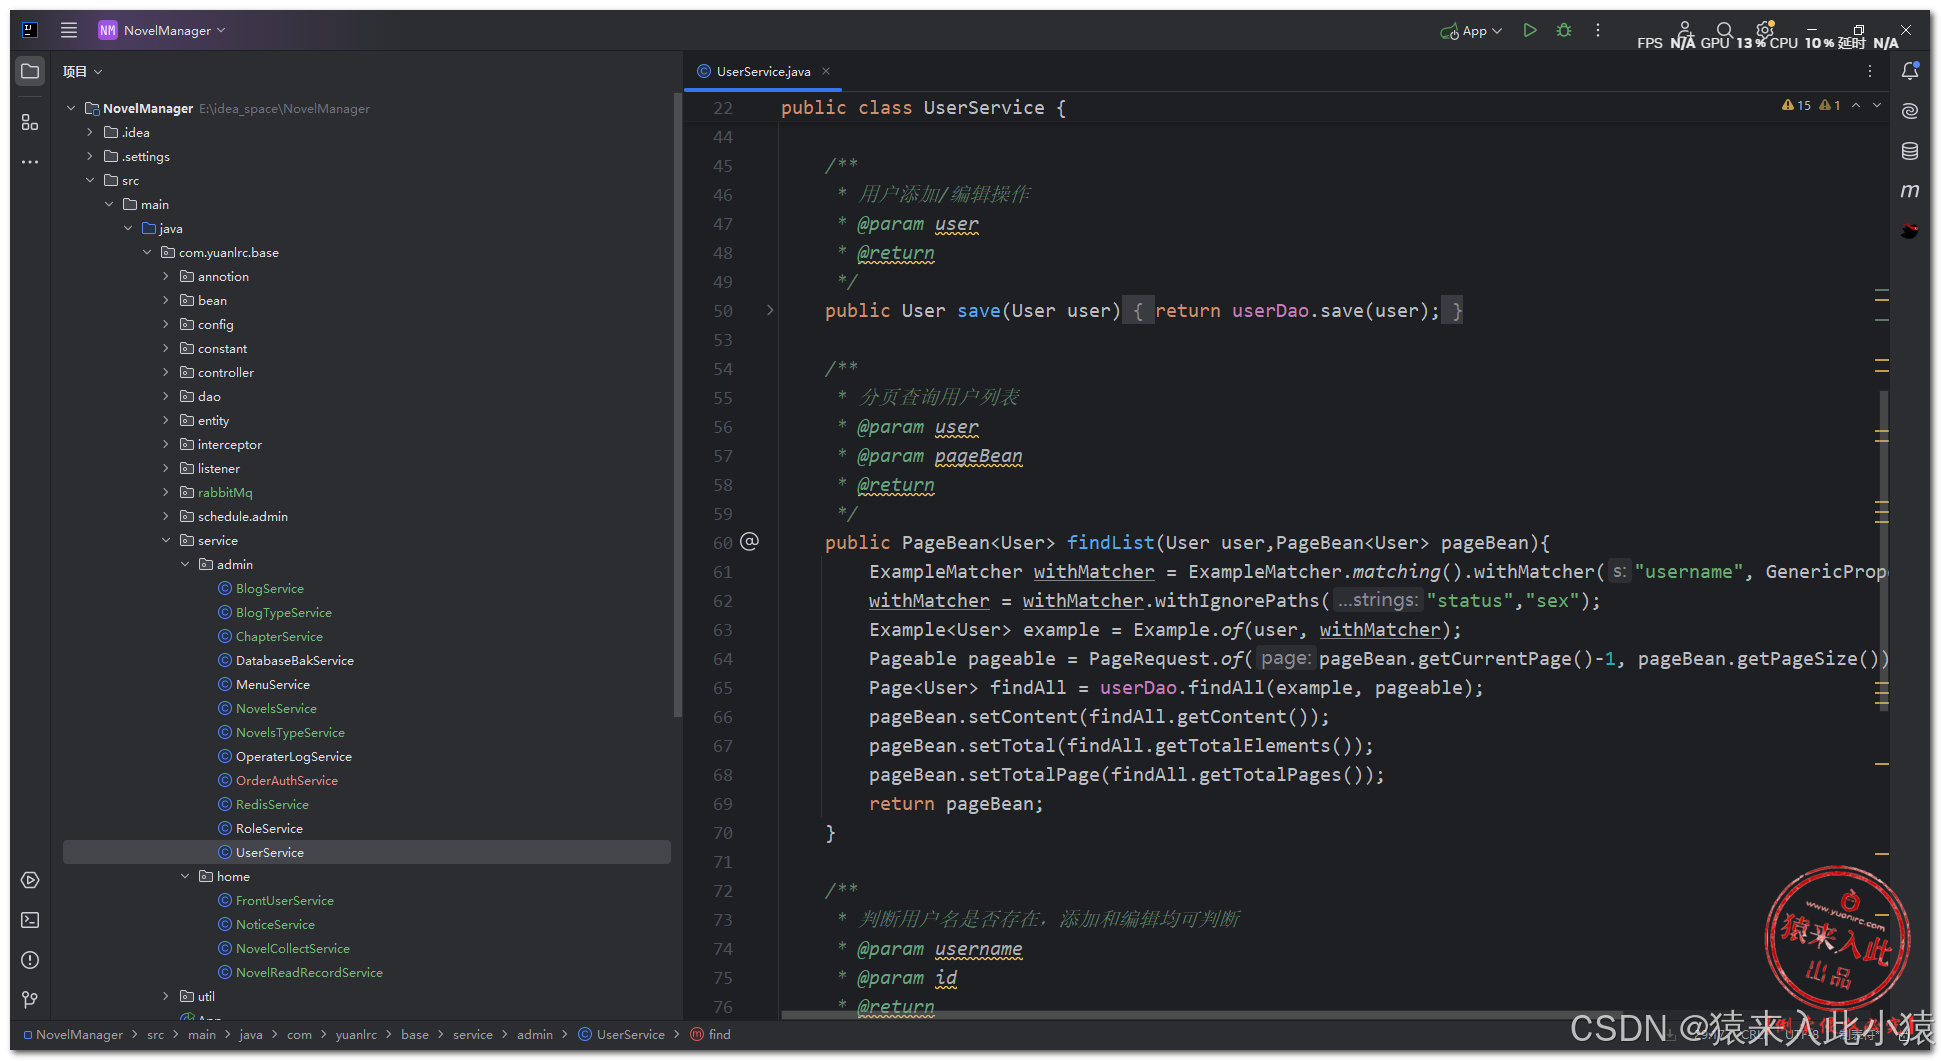Viewport: 1941px width, 1061px height.
Task: Open more run actions menu
Action: tap(1598, 30)
